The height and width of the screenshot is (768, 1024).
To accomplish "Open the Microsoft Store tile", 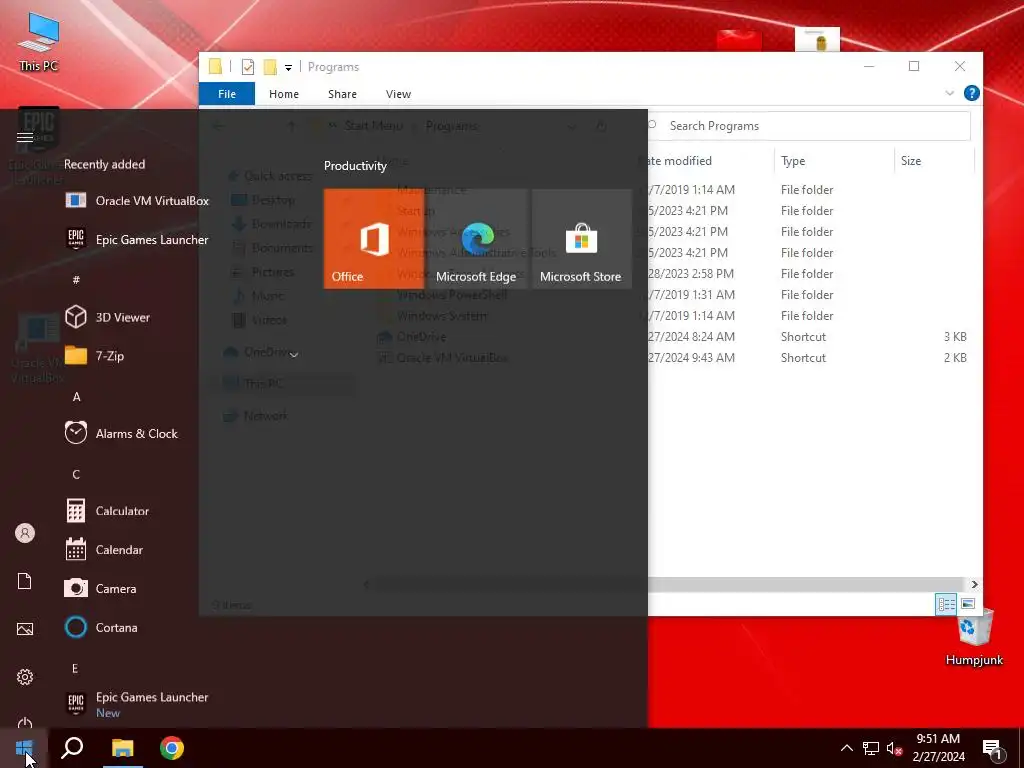I will (x=581, y=238).
